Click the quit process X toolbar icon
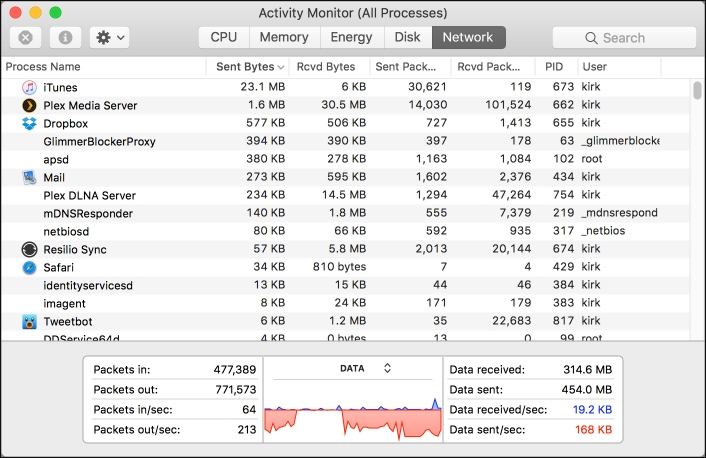 (26, 37)
